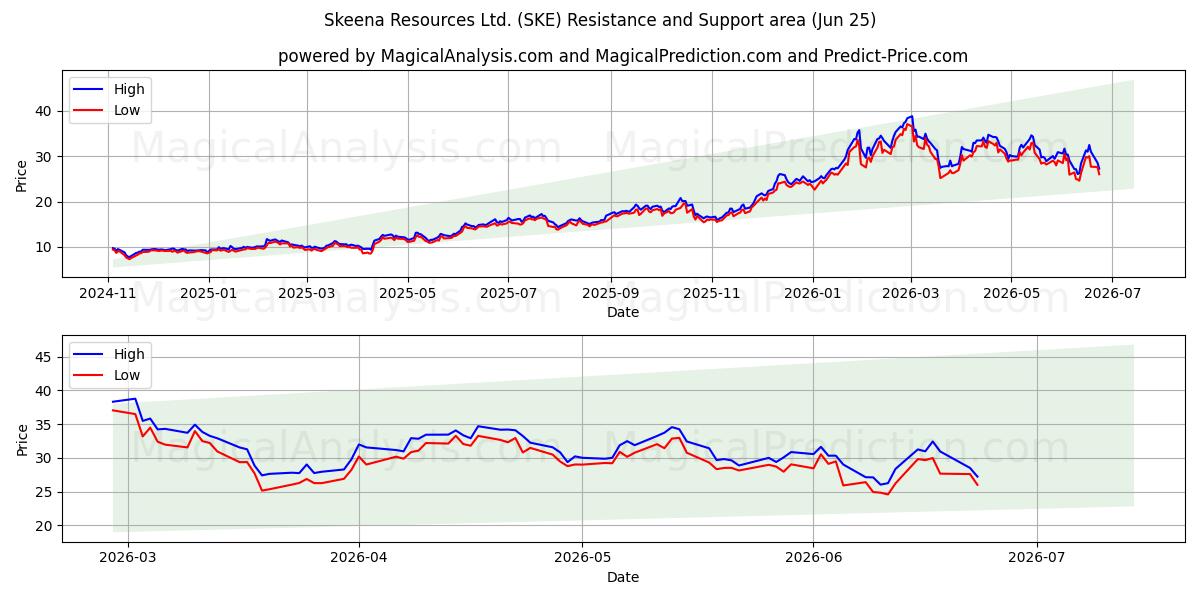This screenshot has width=1200, height=600.
Task: Click the '2026-05' tick on lower x-axis
Action: click(583, 558)
